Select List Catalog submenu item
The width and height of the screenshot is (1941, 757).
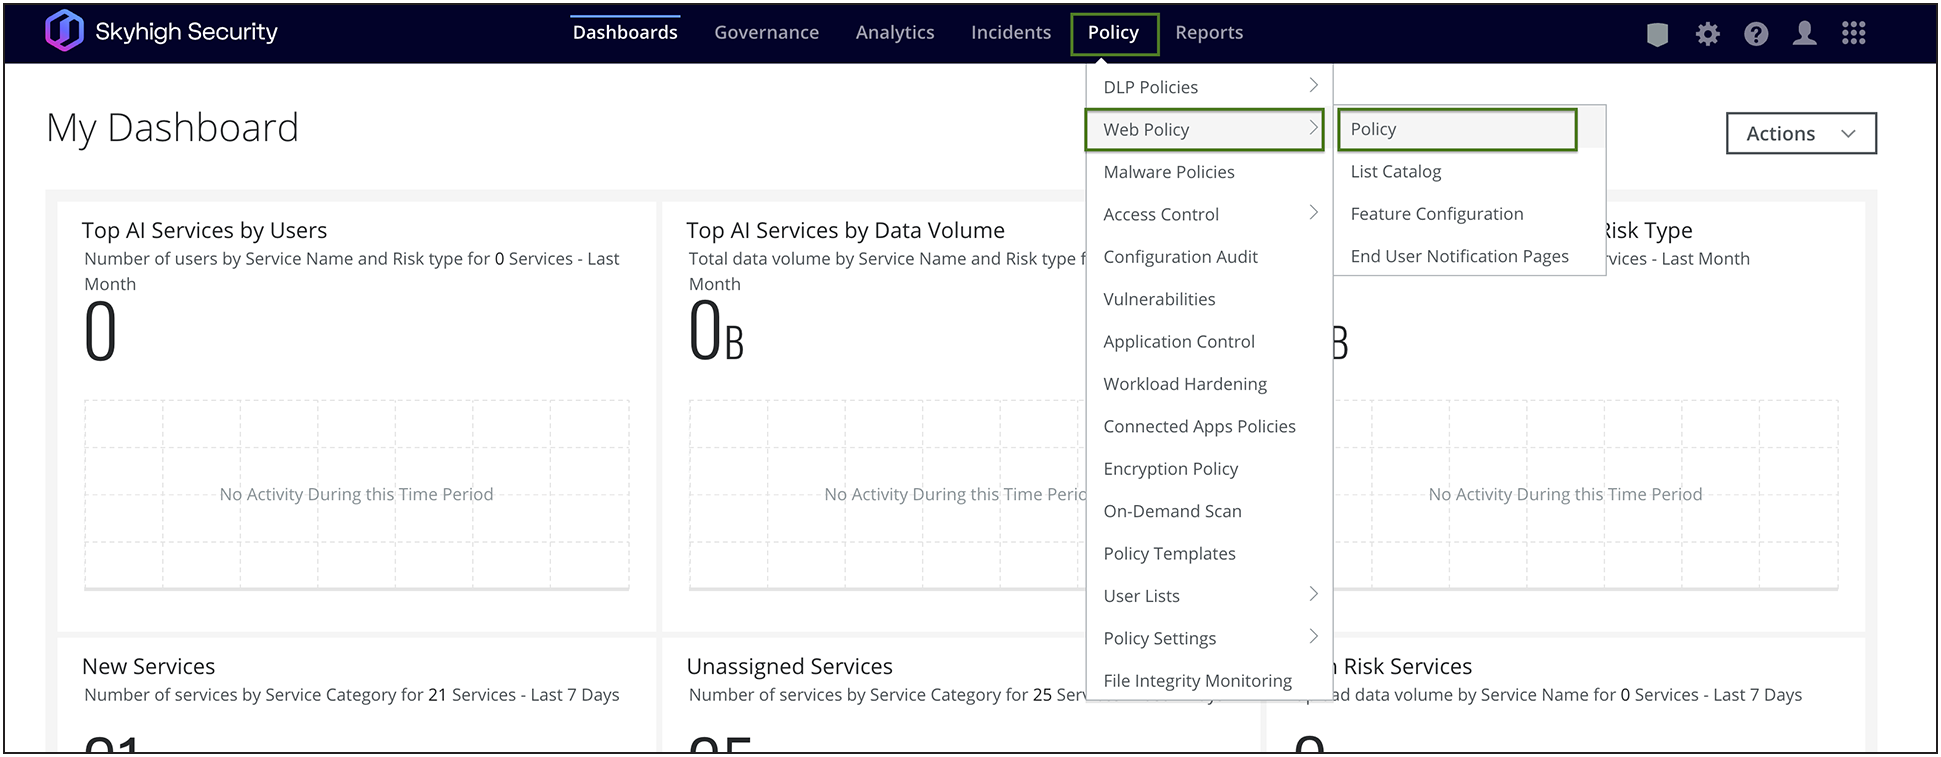1470,172
